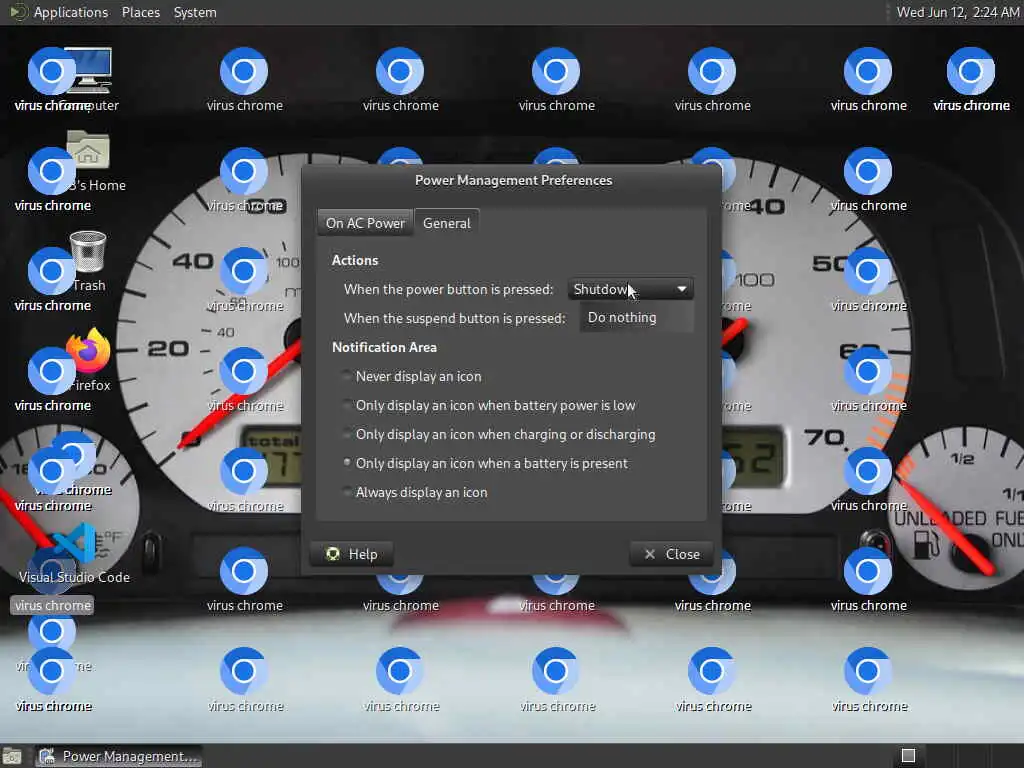The width and height of the screenshot is (1024, 768).
Task: Select Only display icon when a battery is present
Action: tap(485, 463)
